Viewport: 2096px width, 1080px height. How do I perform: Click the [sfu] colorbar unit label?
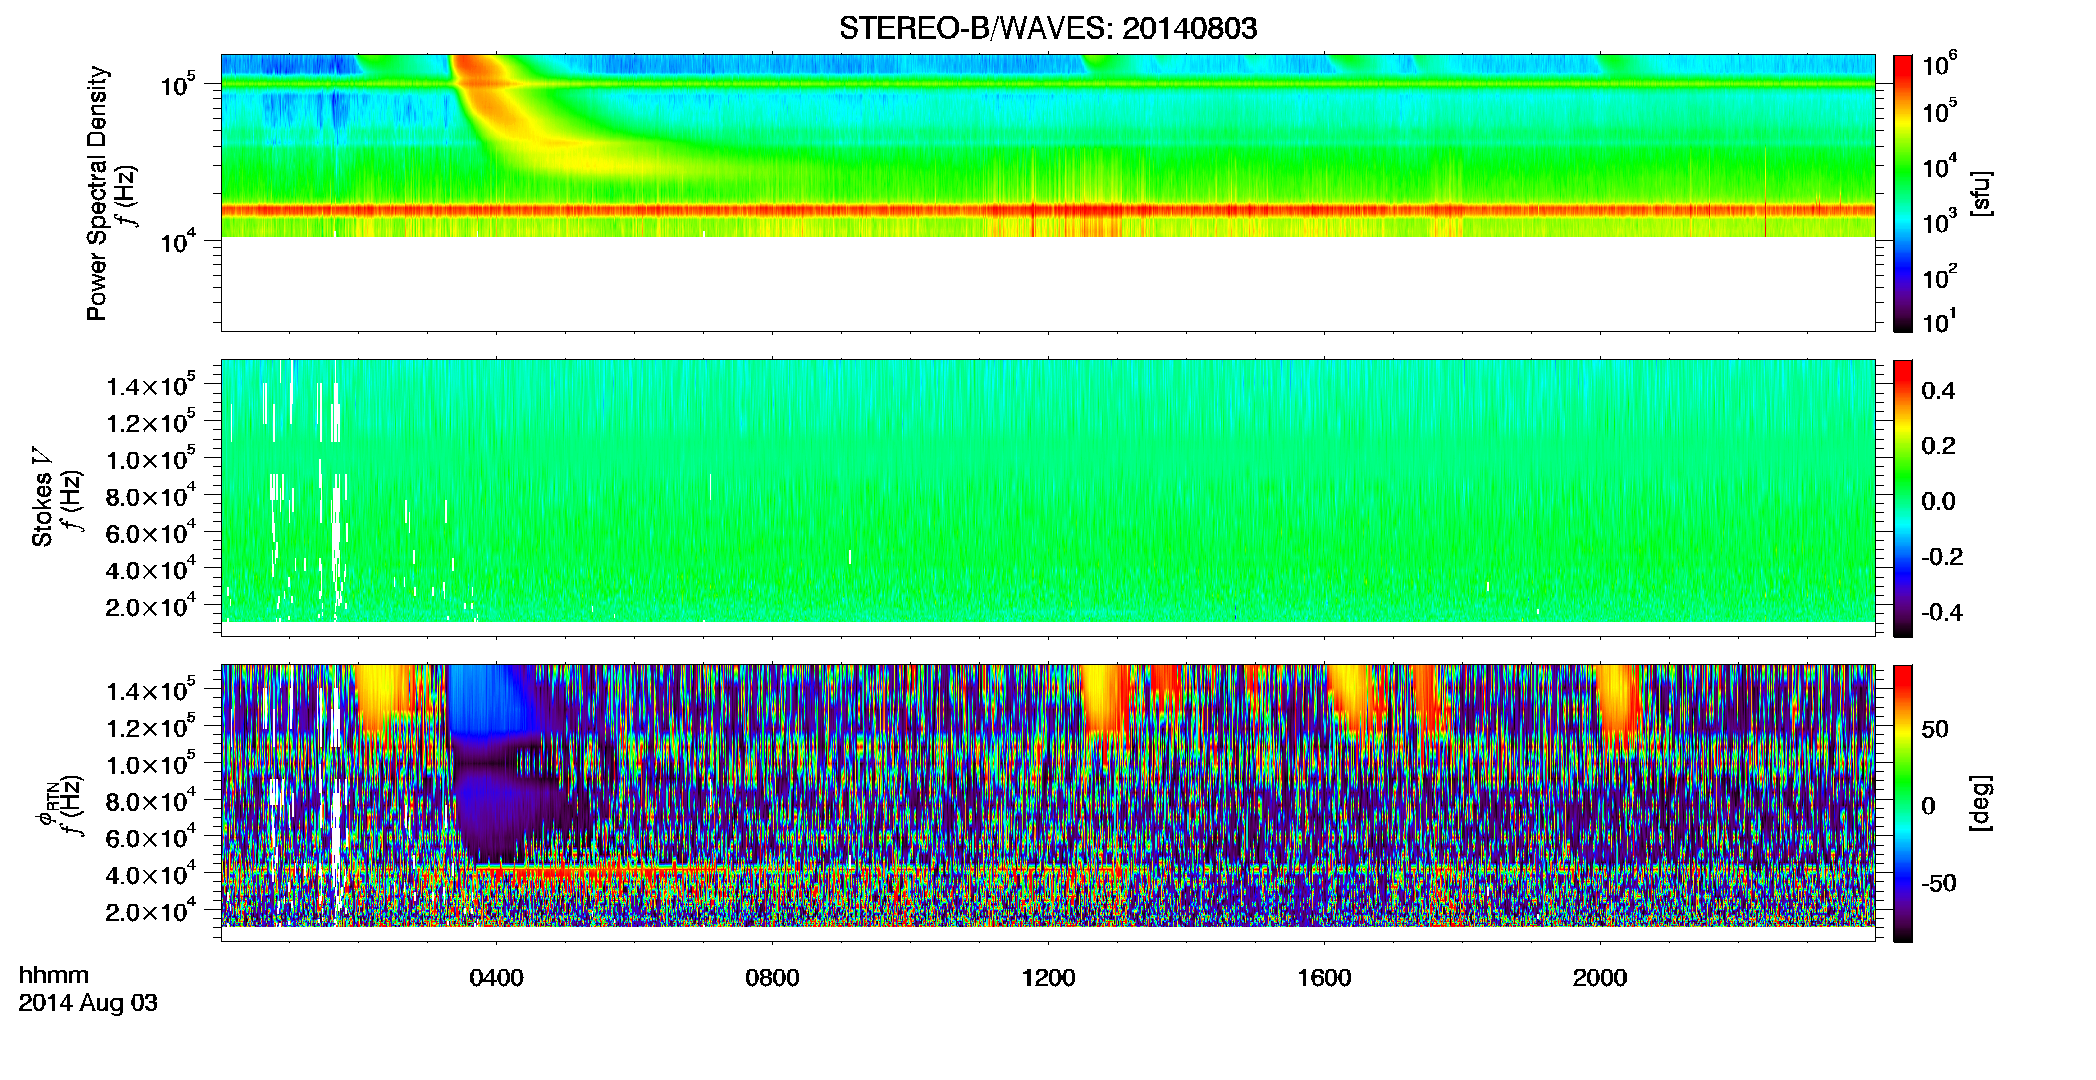click(1980, 193)
